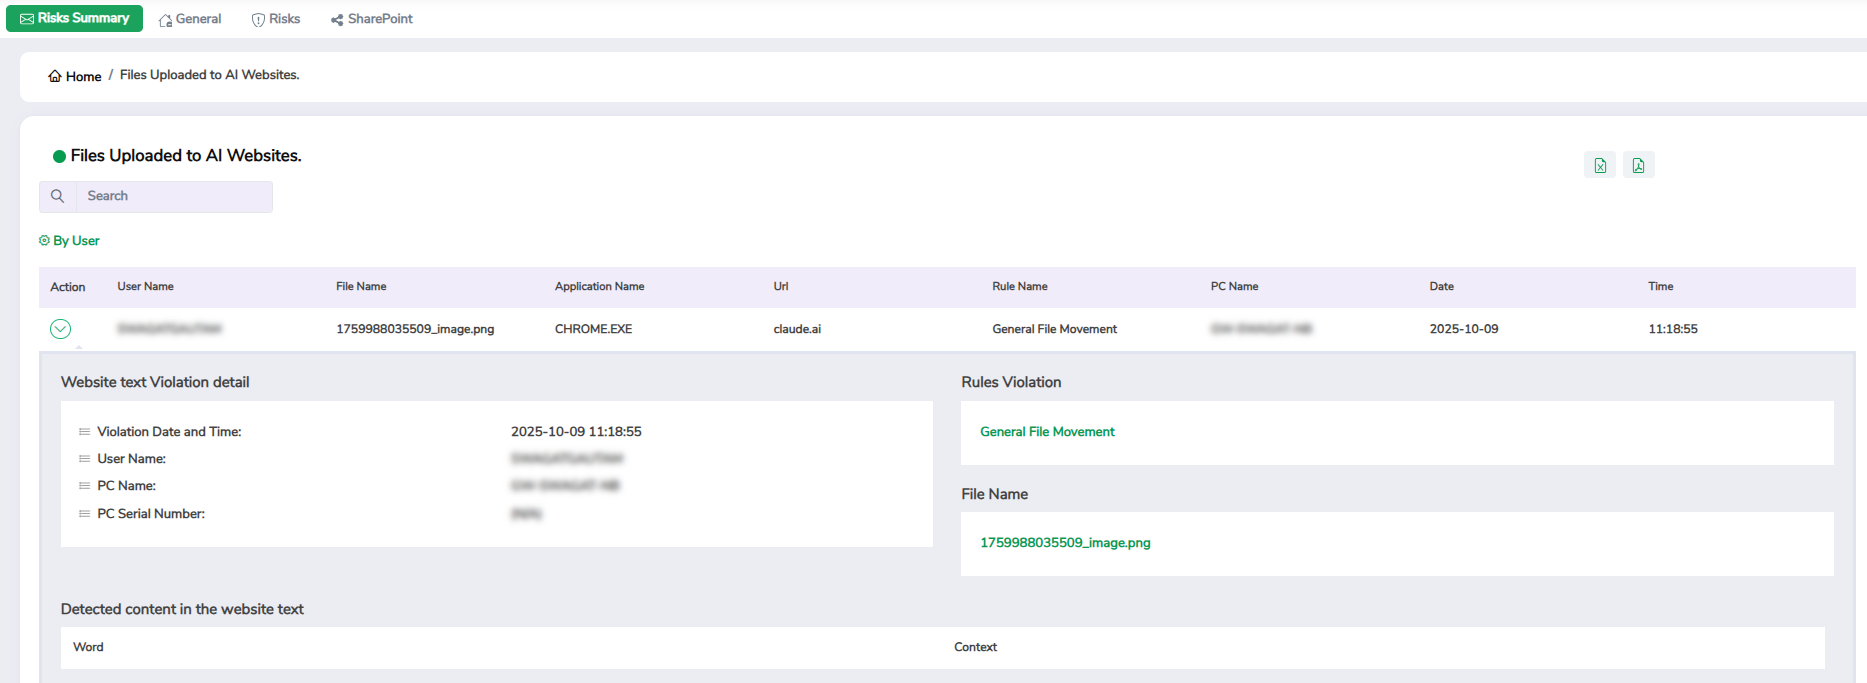Click the home icon in breadcrumb
Viewport: 1867px width, 683px height.
(x=55, y=77)
